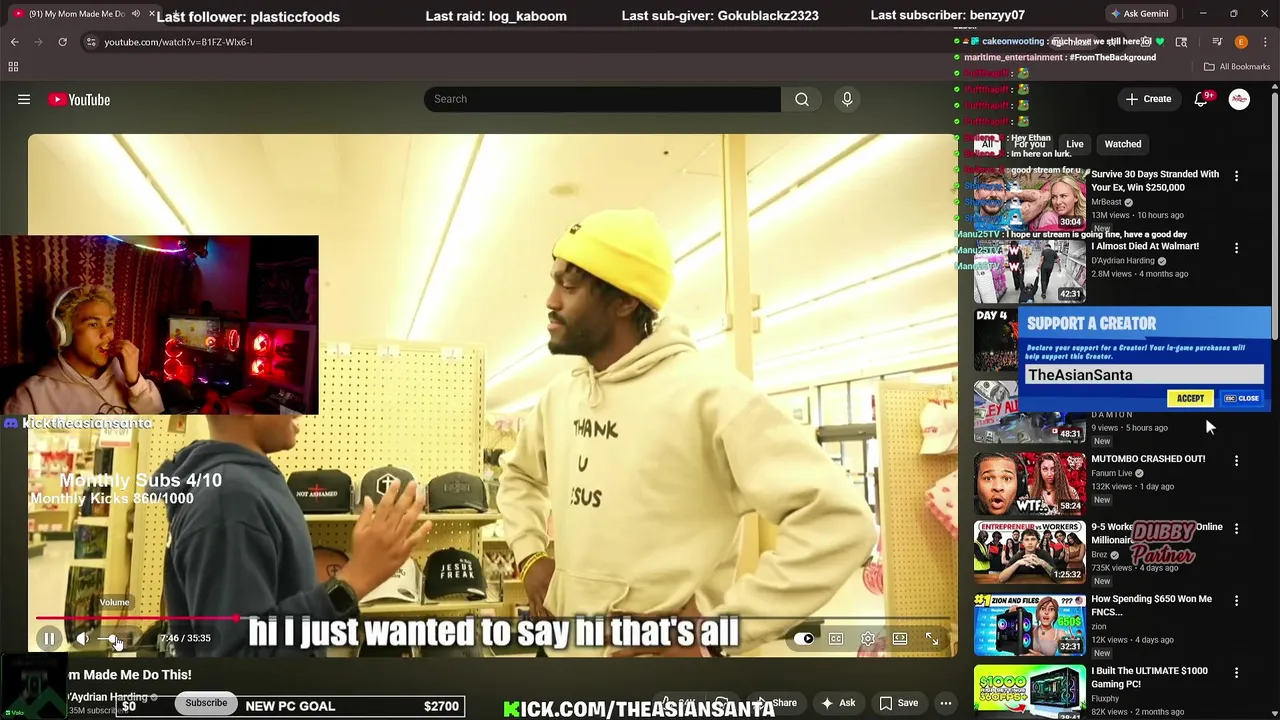
Task: Reload the page
Action: pos(62,42)
